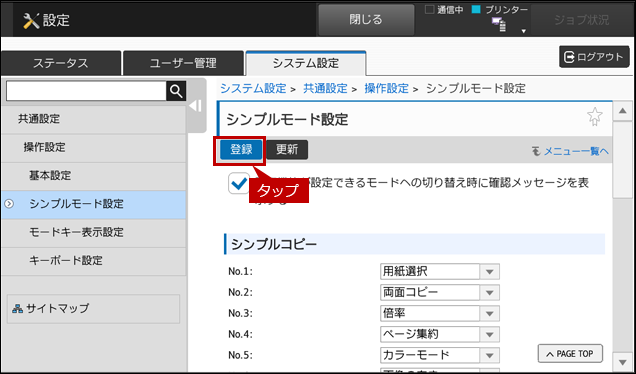Viewport: 636px width, 374px height.
Task: Click the No.5: label
Action: coord(240,355)
